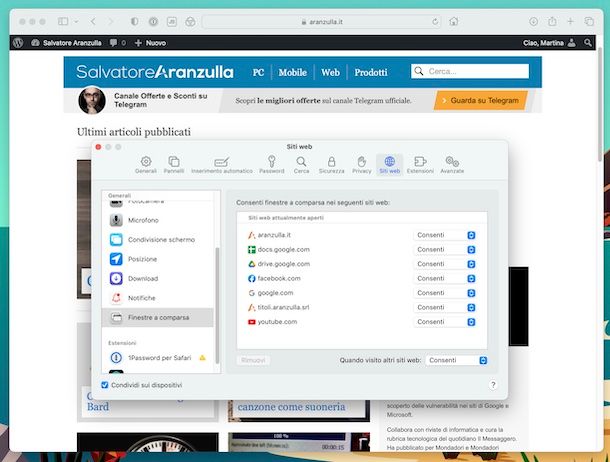Select the titoli.aranzulla.srl row
This screenshot has width=610, height=462.
(x=362, y=307)
